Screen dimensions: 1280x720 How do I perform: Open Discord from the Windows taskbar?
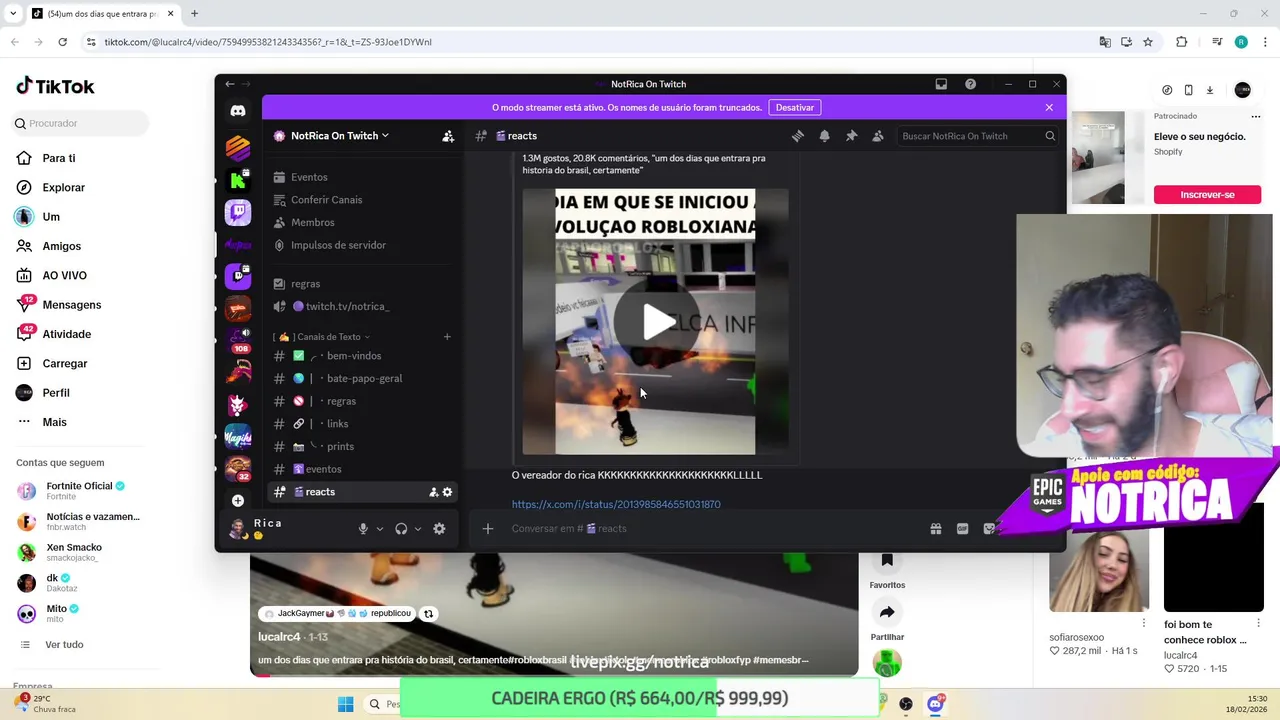pos(935,704)
